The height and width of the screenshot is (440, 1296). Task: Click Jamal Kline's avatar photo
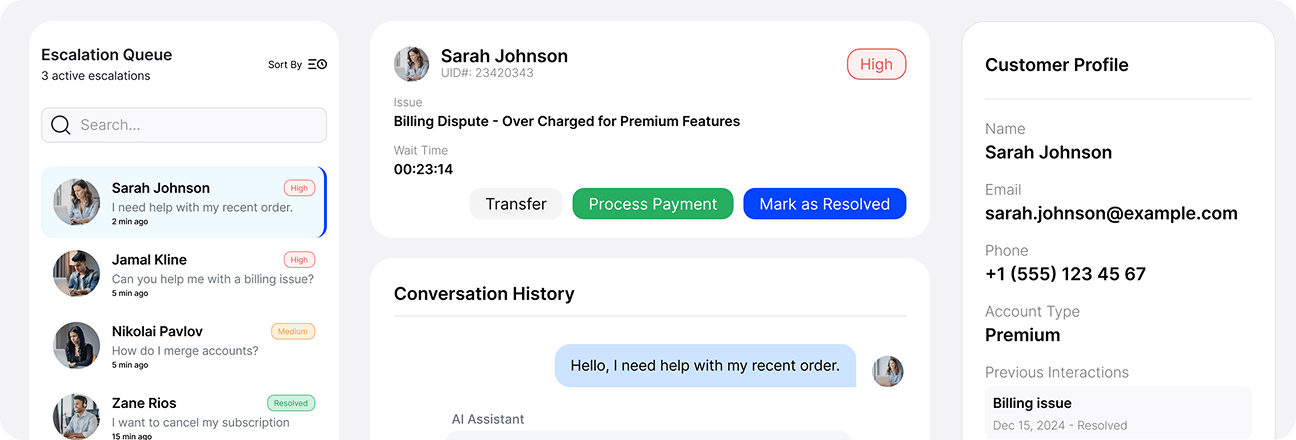[x=76, y=274]
